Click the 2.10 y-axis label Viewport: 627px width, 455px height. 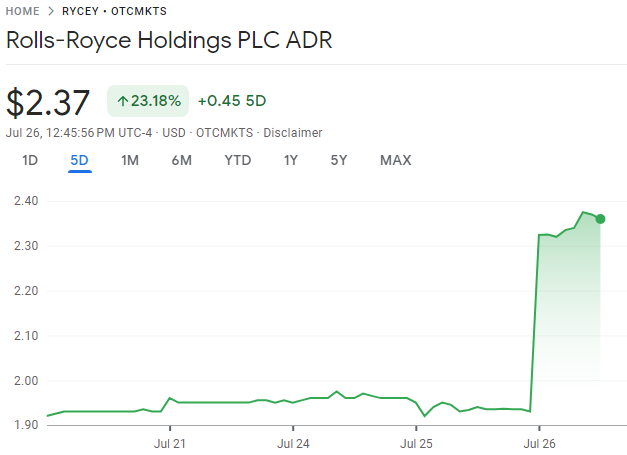pos(26,336)
